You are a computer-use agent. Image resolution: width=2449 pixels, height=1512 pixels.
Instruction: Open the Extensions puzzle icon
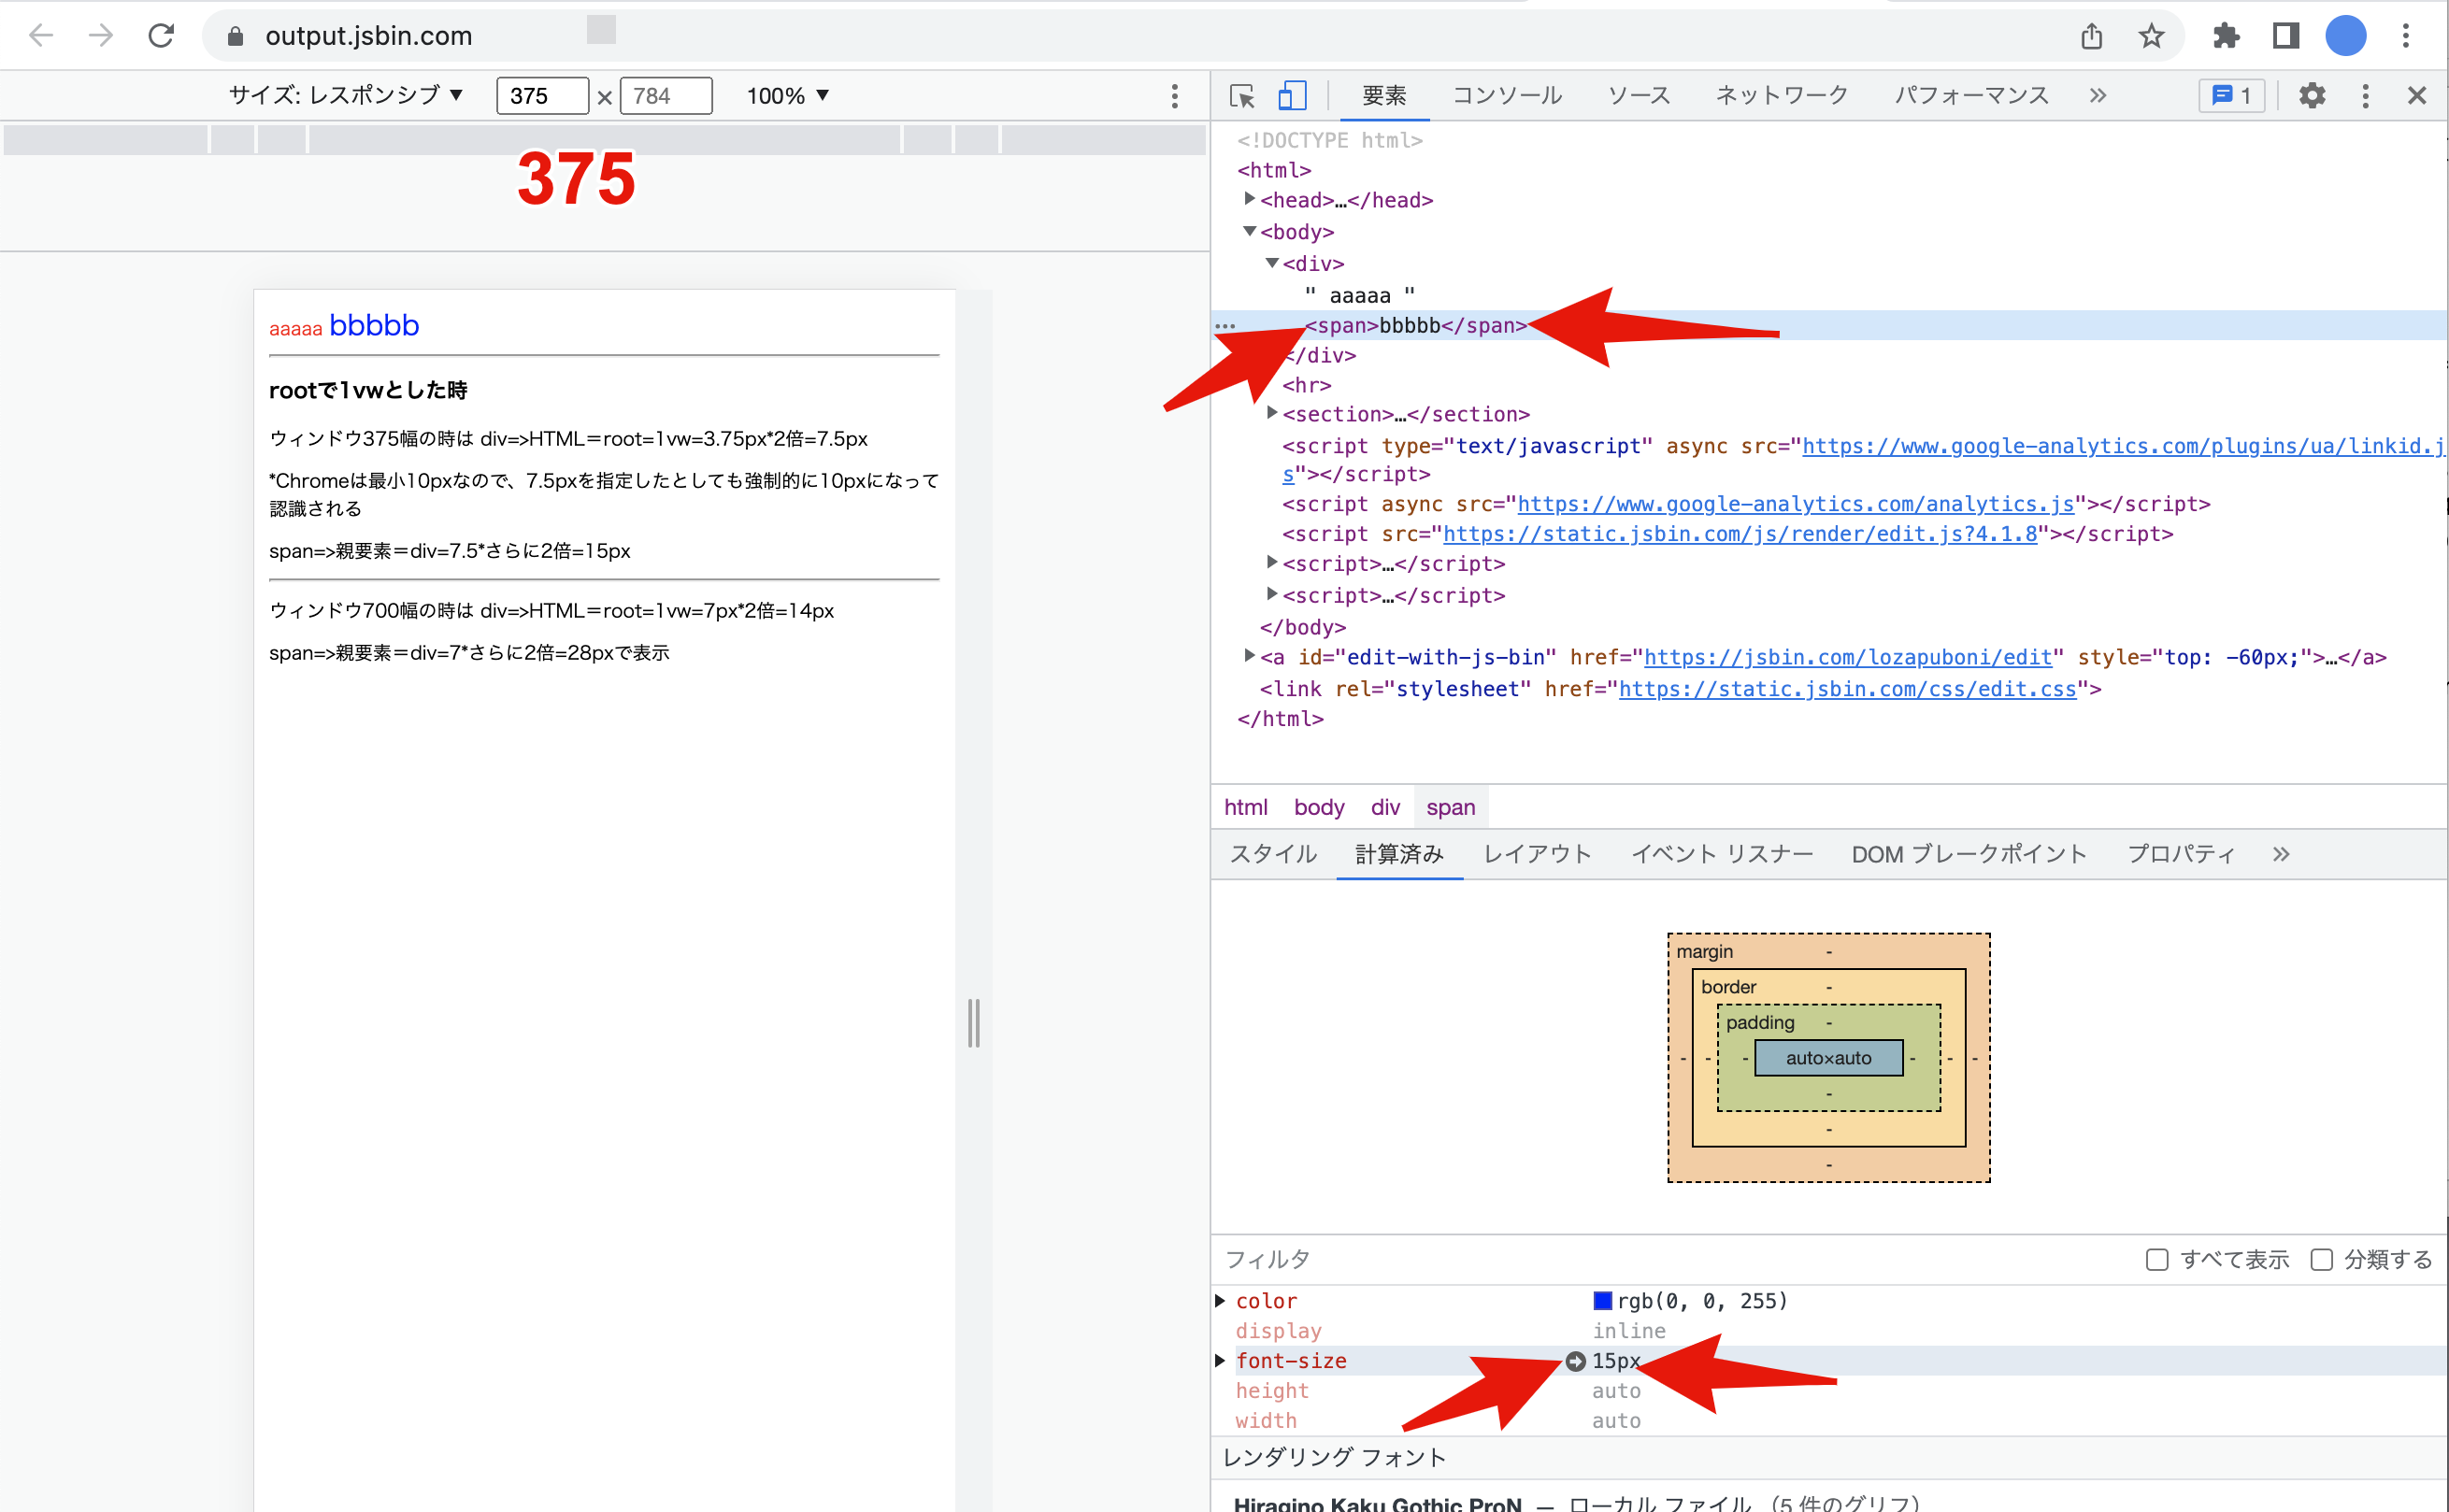pos(2225,37)
